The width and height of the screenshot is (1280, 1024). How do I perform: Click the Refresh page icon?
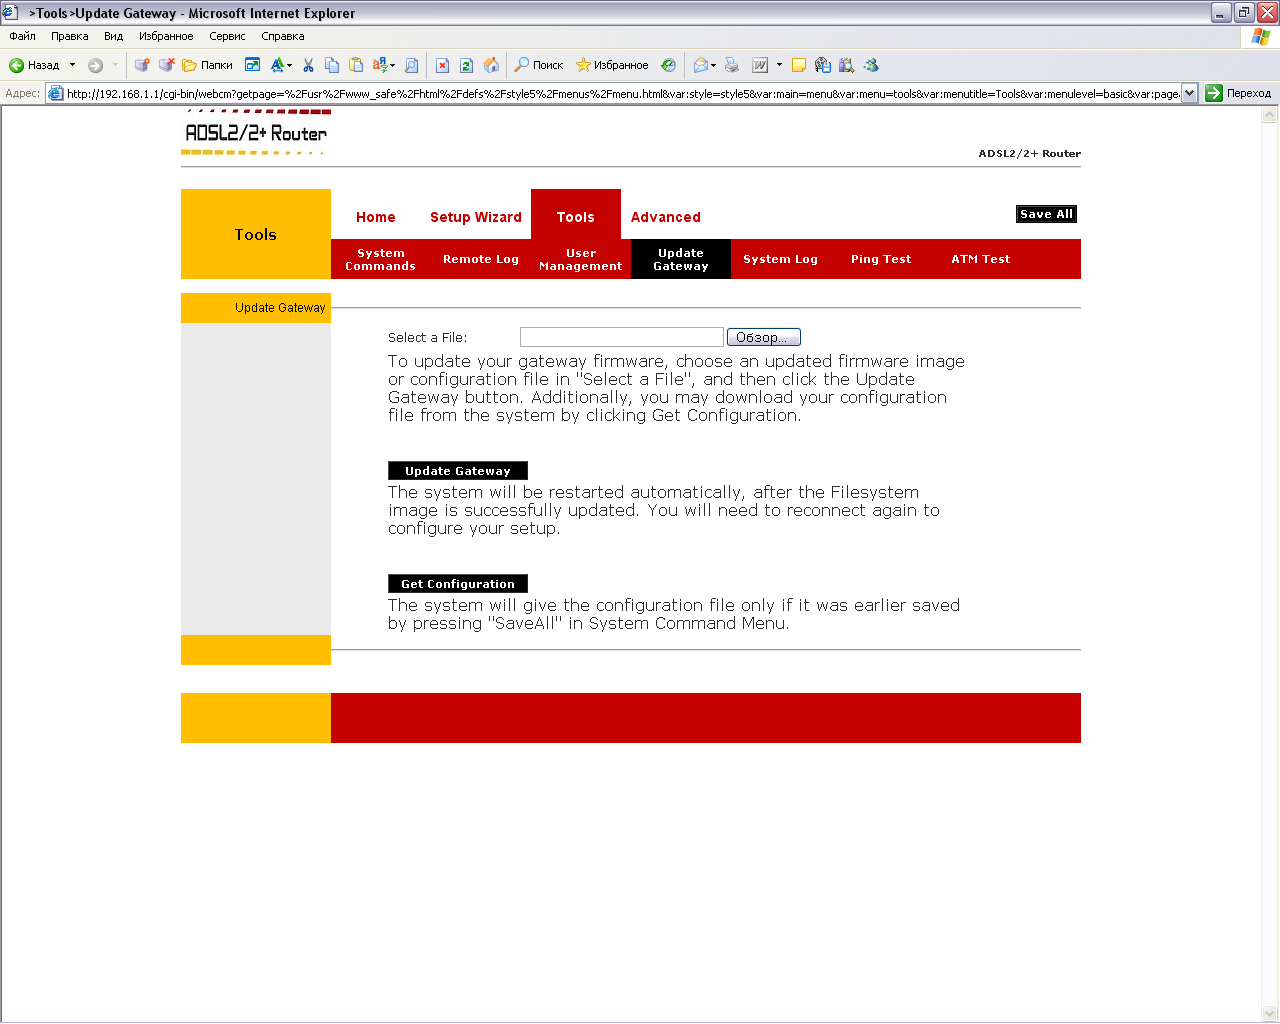pos(466,65)
